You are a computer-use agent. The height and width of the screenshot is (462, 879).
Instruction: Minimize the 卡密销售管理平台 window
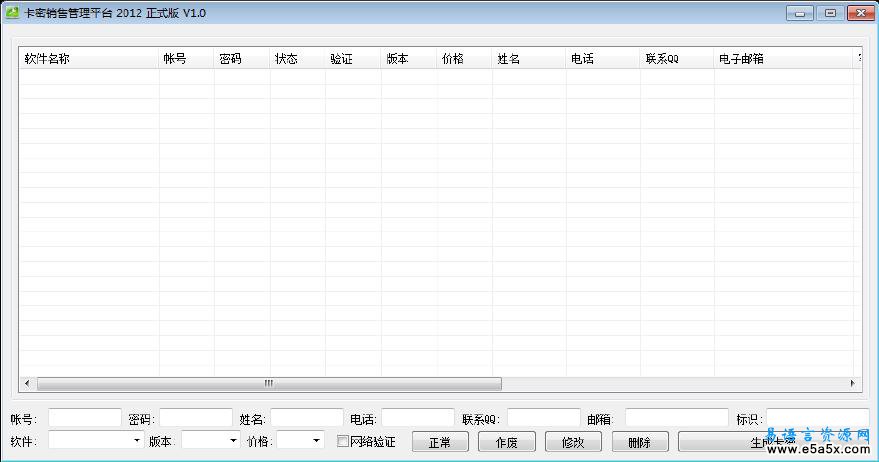[x=800, y=13]
